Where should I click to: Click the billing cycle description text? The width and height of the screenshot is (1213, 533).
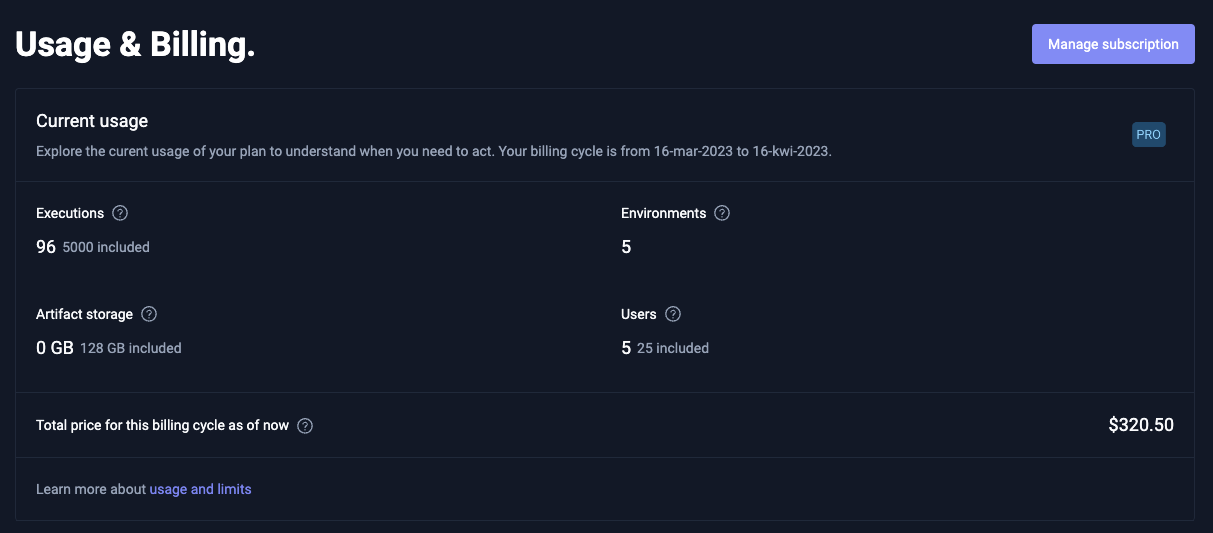(x=434, y=152)
